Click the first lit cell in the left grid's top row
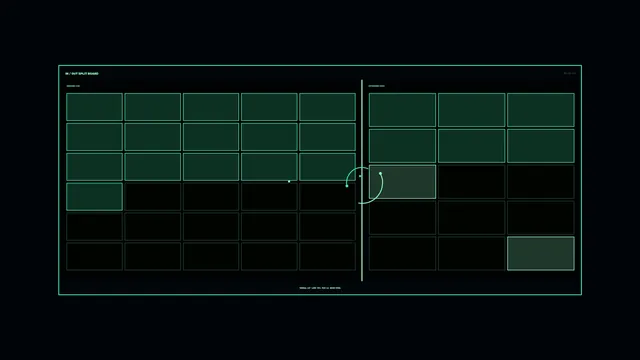This screenshot has width=640, height=360. 94,107
